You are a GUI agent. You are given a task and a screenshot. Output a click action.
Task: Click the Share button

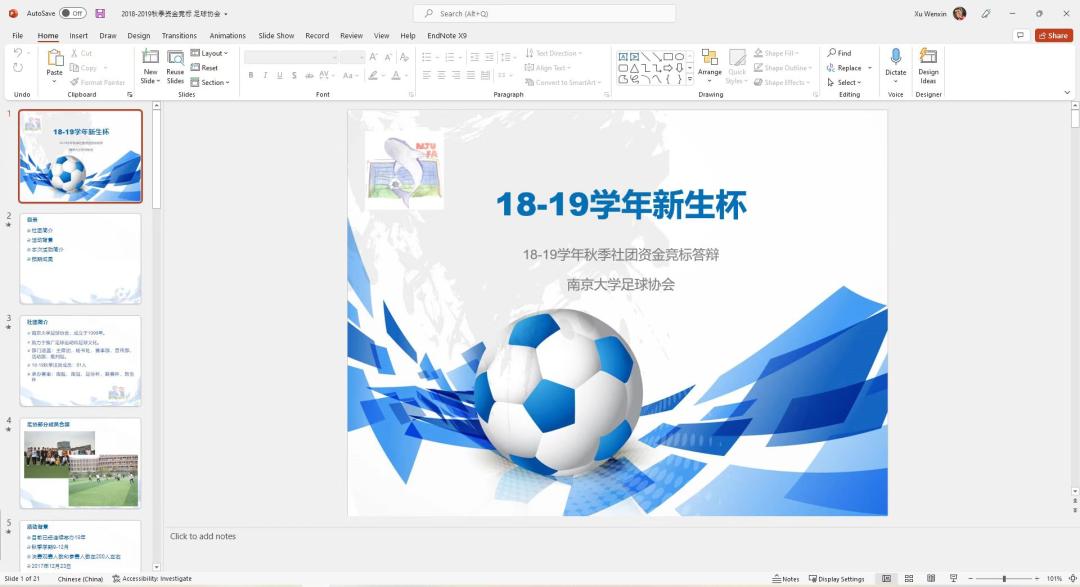(x=1054, y=35)
